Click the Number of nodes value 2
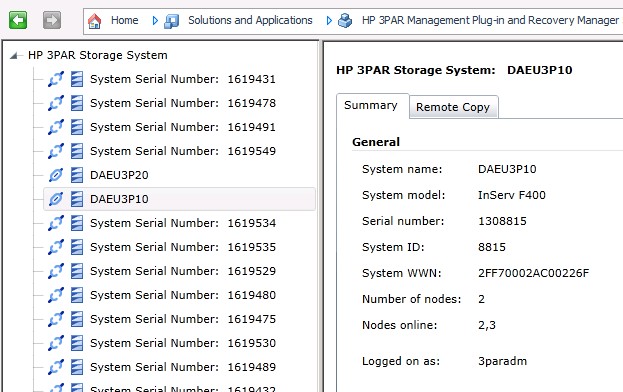The image size is (623, 392). tap(482, 299)
